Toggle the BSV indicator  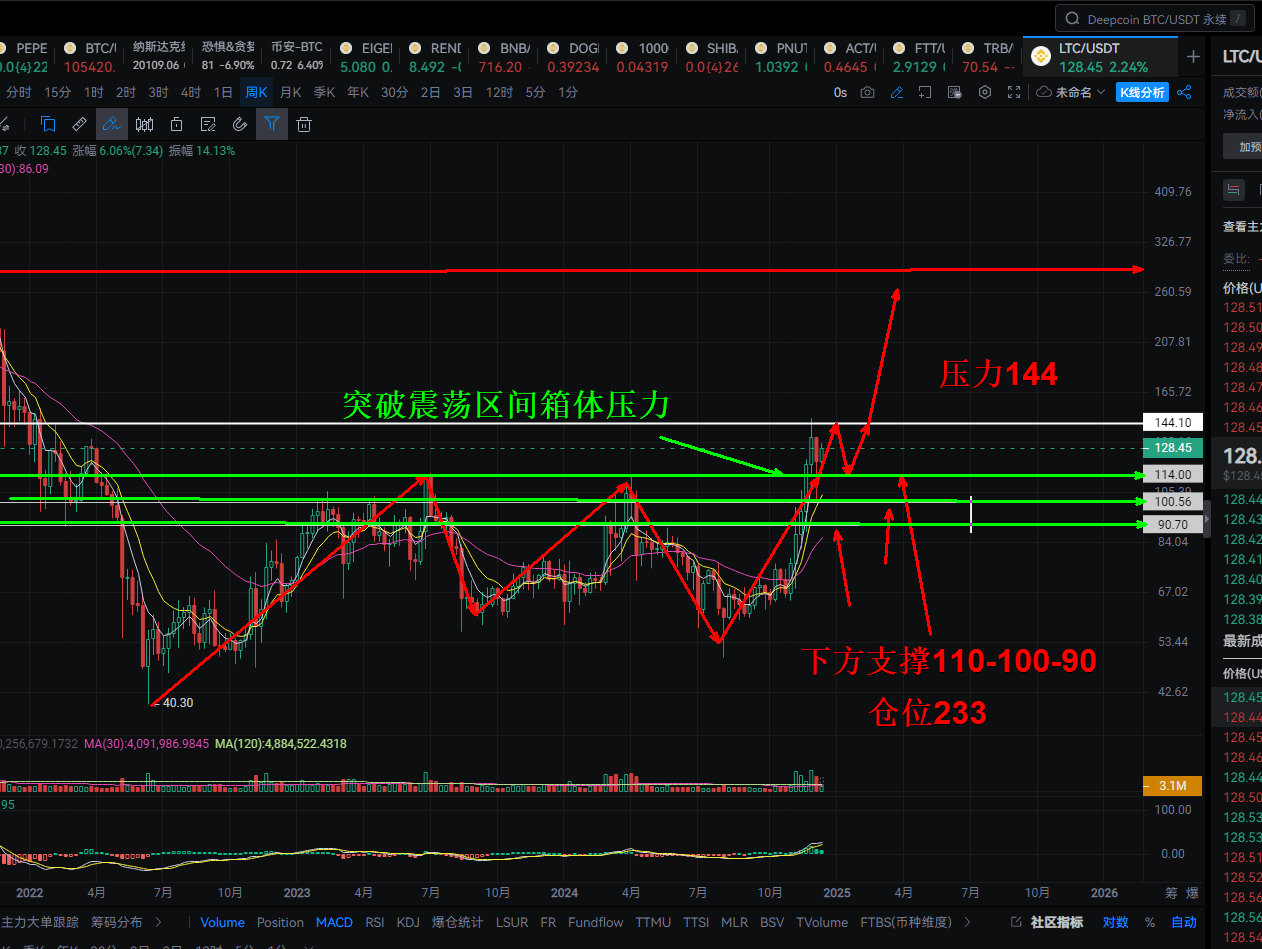click(772, 922)
